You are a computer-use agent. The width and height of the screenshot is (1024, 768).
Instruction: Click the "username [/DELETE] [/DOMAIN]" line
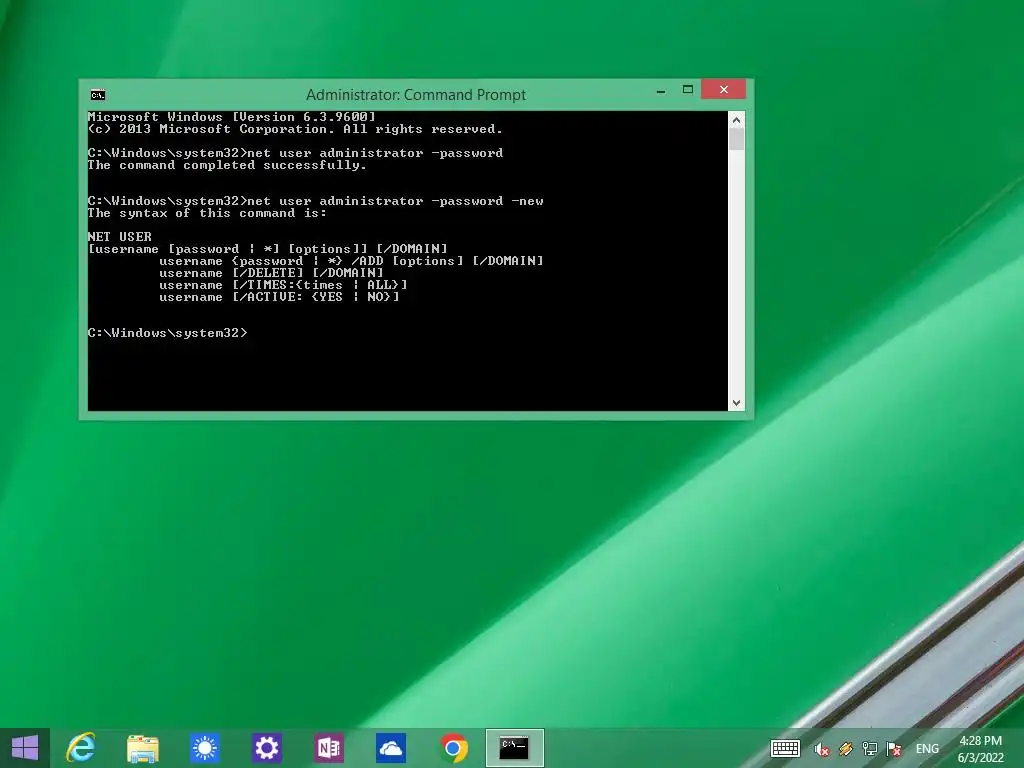pos(271,273)
